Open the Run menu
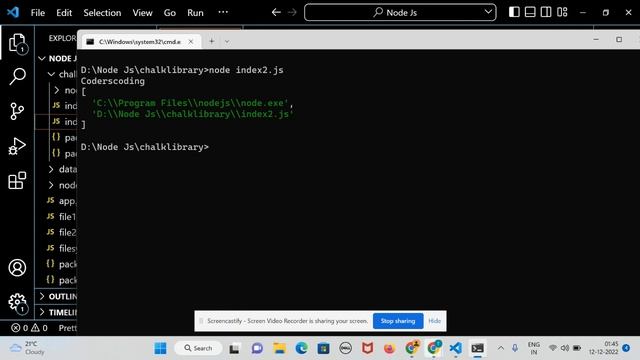Image resolution: width=640 pixels, height=360 pixels. pos(195,13)
